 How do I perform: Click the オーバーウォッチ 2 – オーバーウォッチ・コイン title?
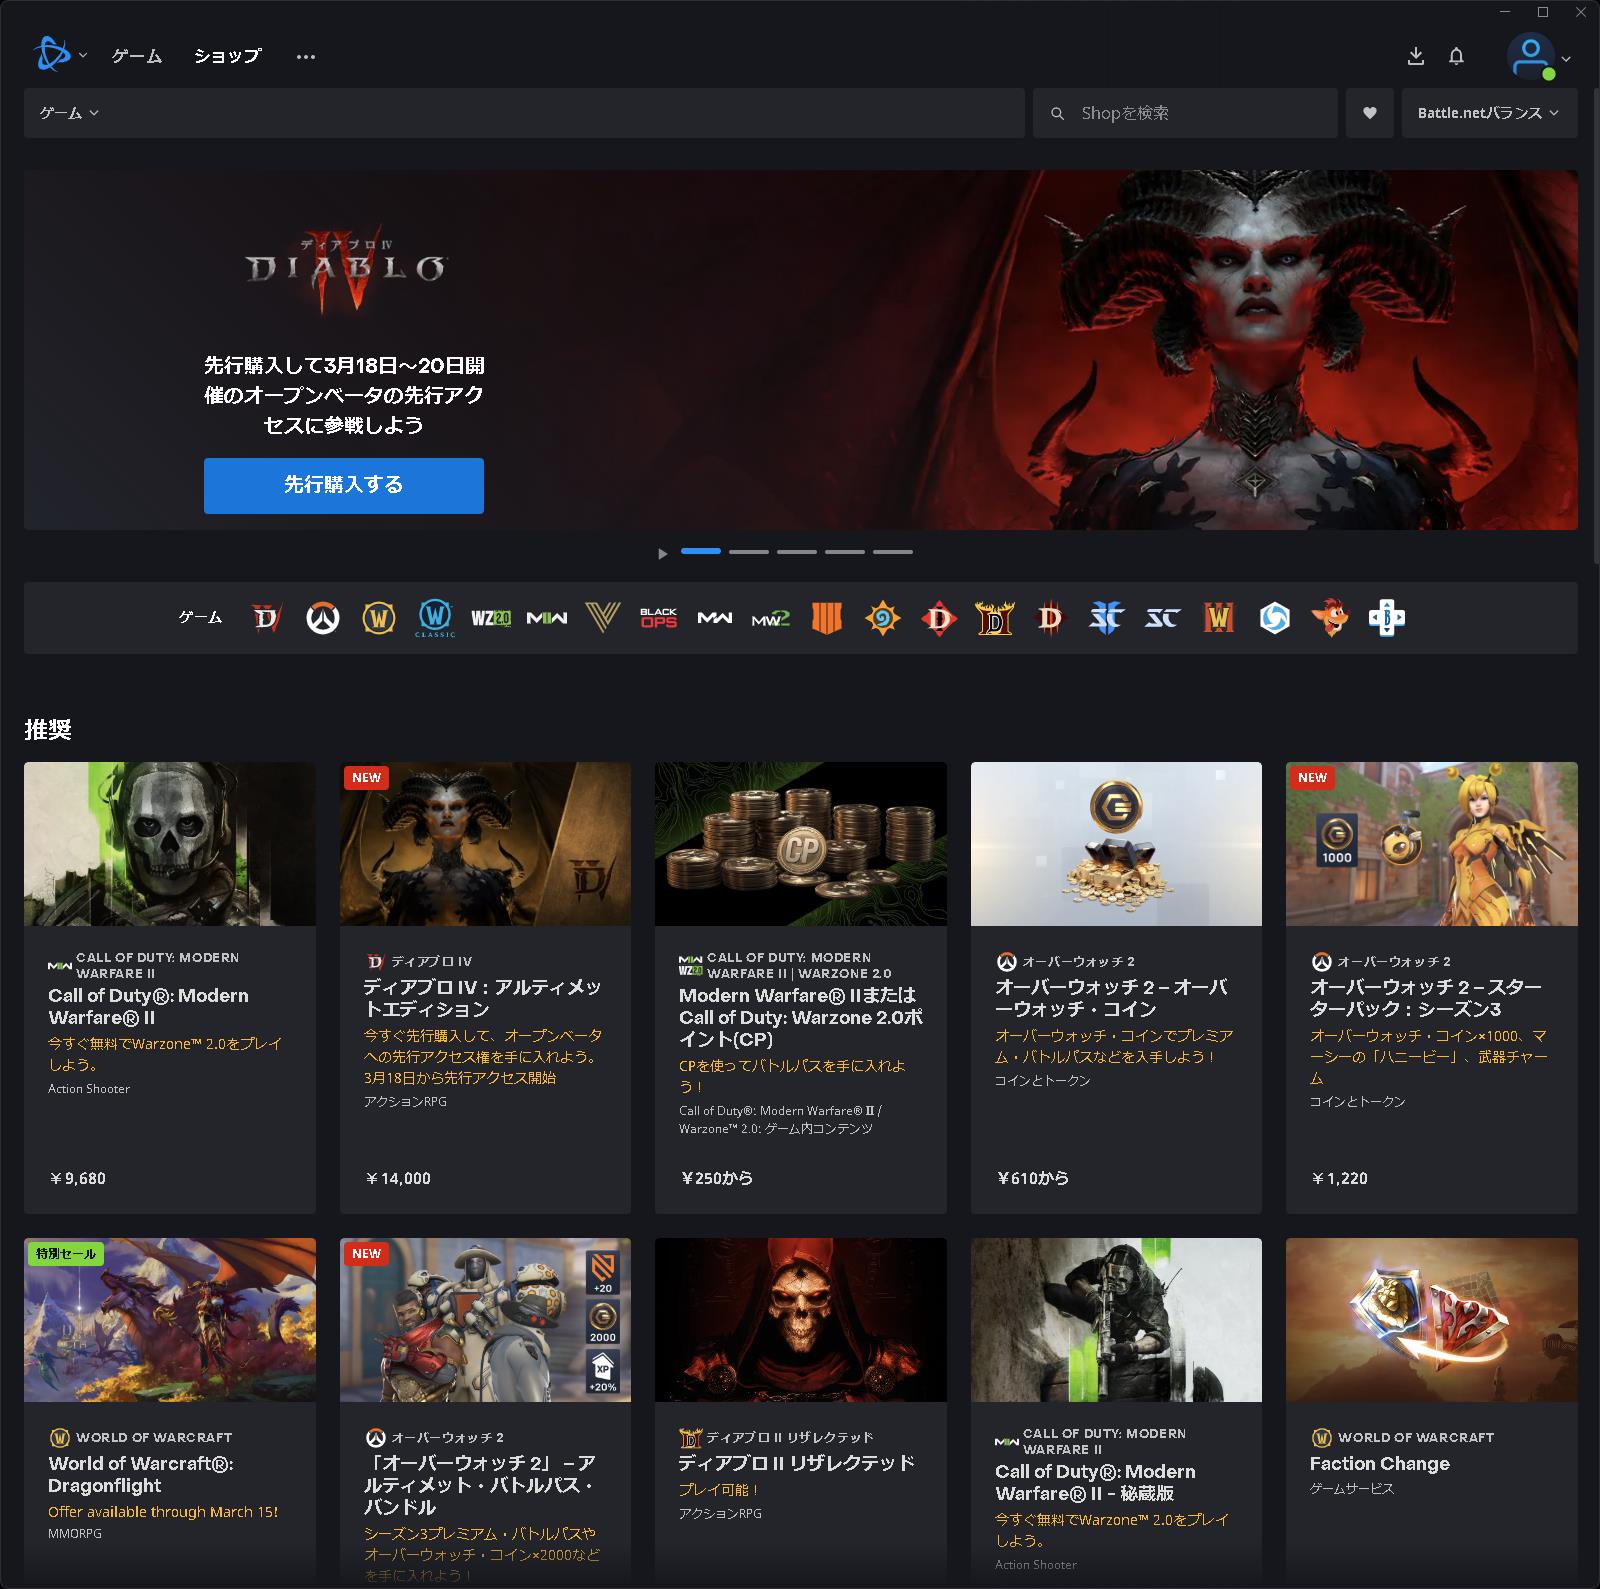[x=1111, y=998]
